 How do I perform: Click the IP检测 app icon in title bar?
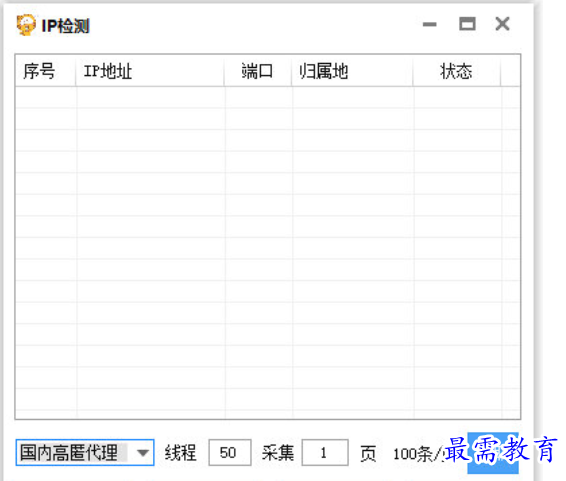click(x=26, y=25)
